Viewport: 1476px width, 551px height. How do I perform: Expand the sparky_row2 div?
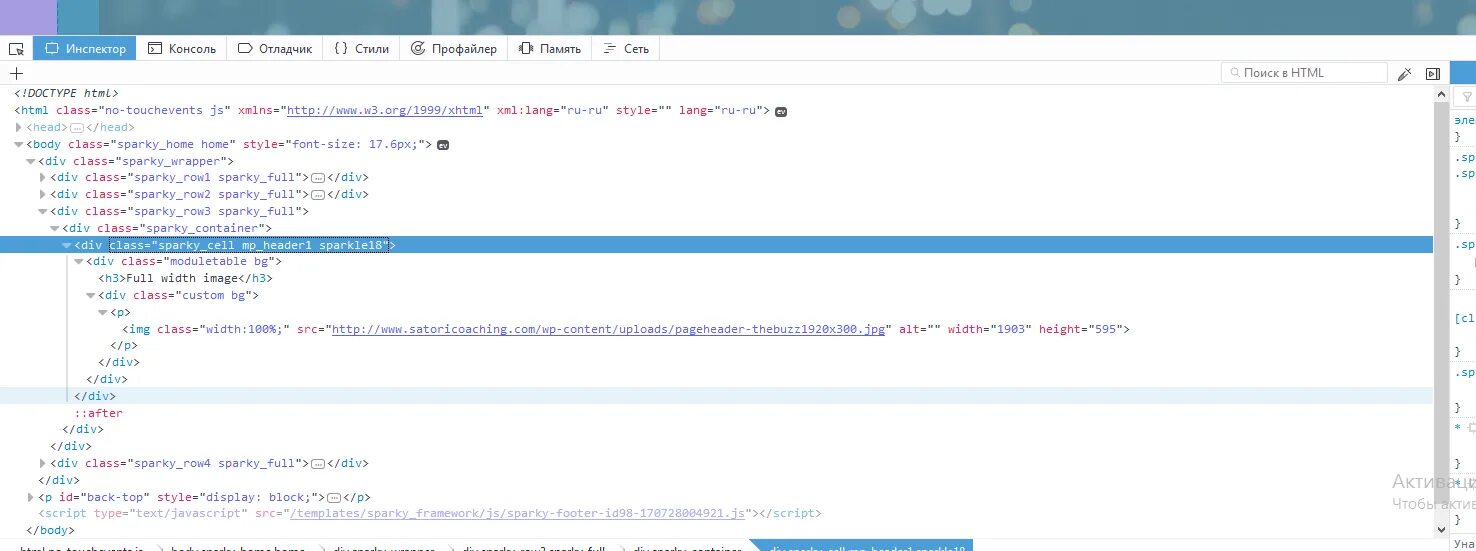[x=43, y=195]
